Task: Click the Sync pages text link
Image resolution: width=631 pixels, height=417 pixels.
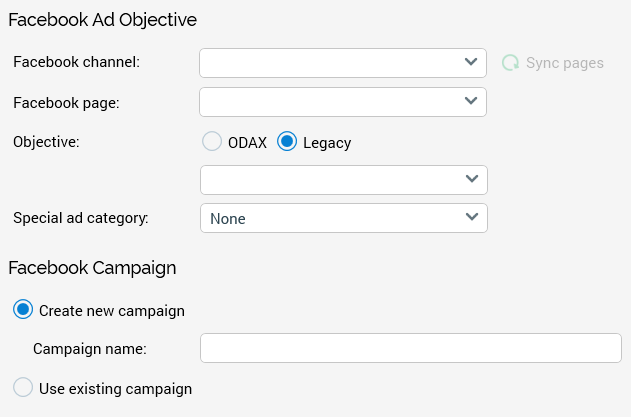Action: pyautogui.click(x=565, y=63)
